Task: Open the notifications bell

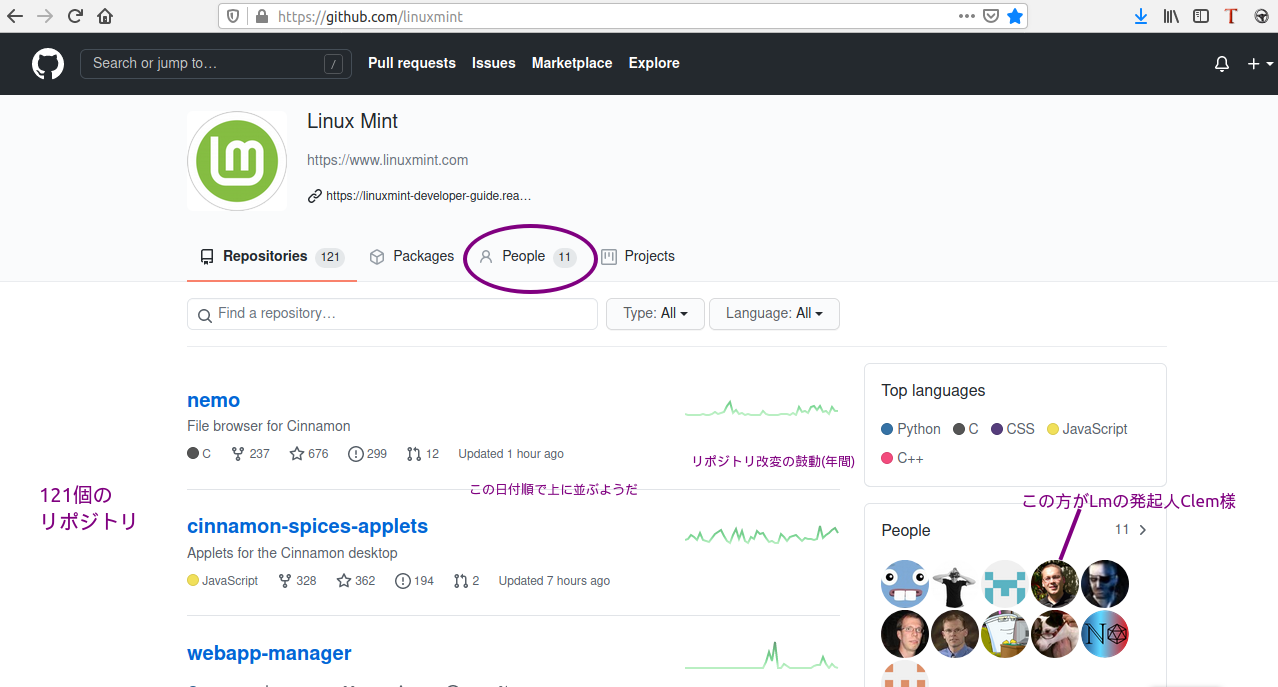Action: click(1221, 63)
